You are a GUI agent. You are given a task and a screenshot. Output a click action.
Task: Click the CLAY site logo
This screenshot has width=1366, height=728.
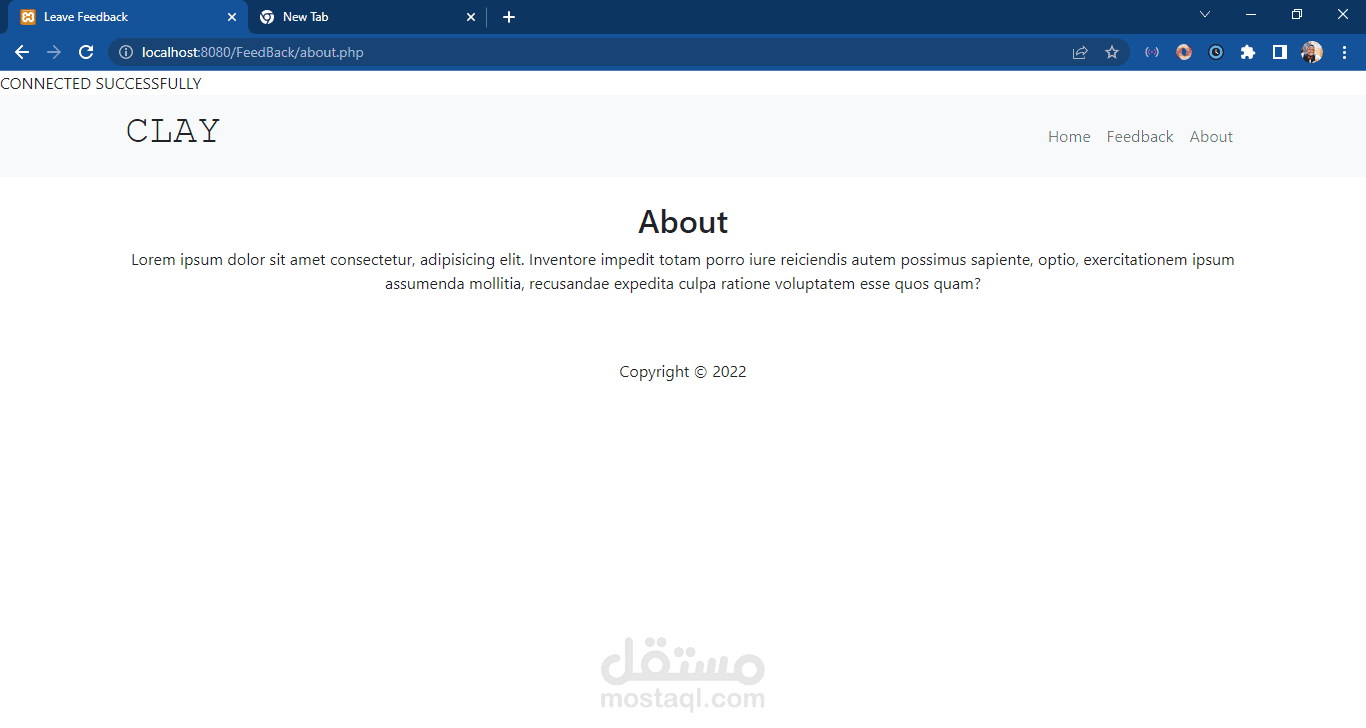tap(173, 131)
